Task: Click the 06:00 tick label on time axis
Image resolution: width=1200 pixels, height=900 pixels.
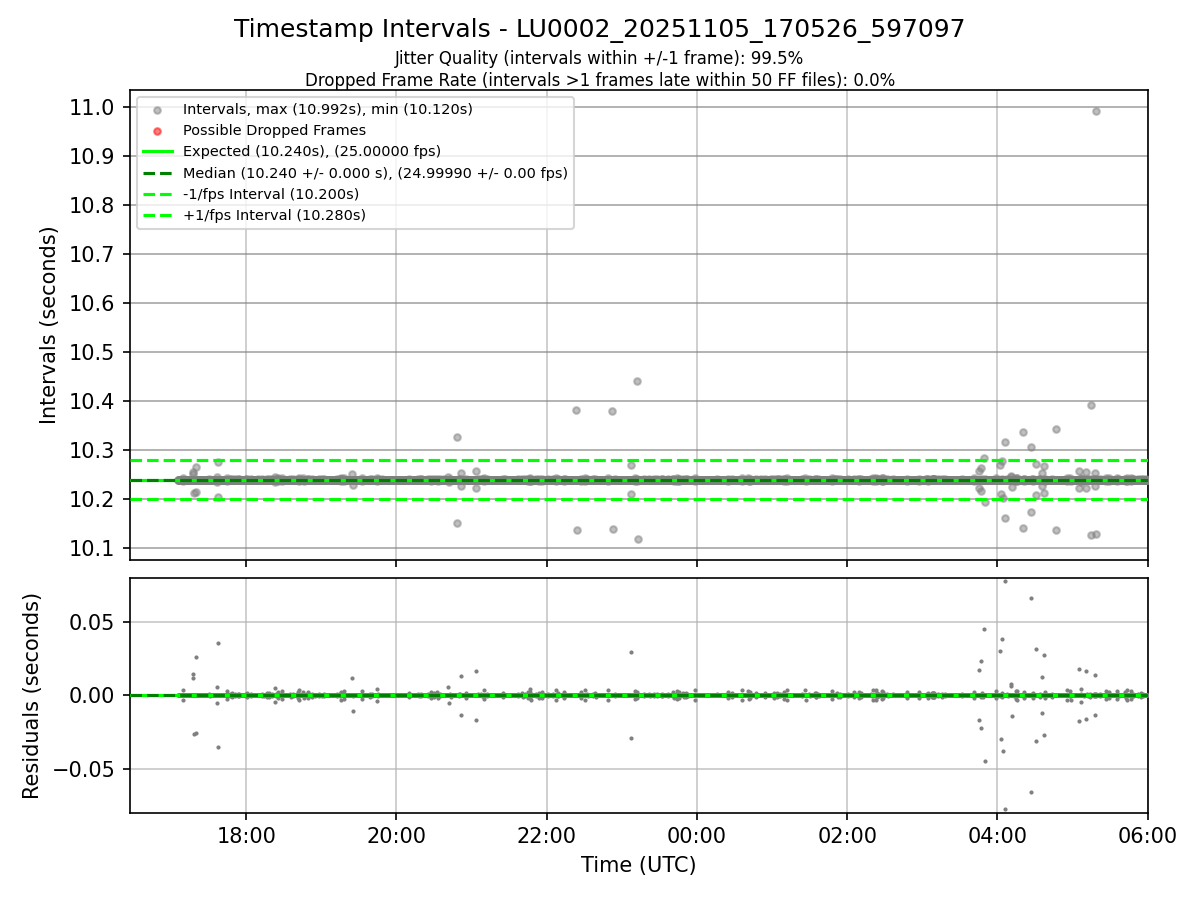Action: point(1148,834)
